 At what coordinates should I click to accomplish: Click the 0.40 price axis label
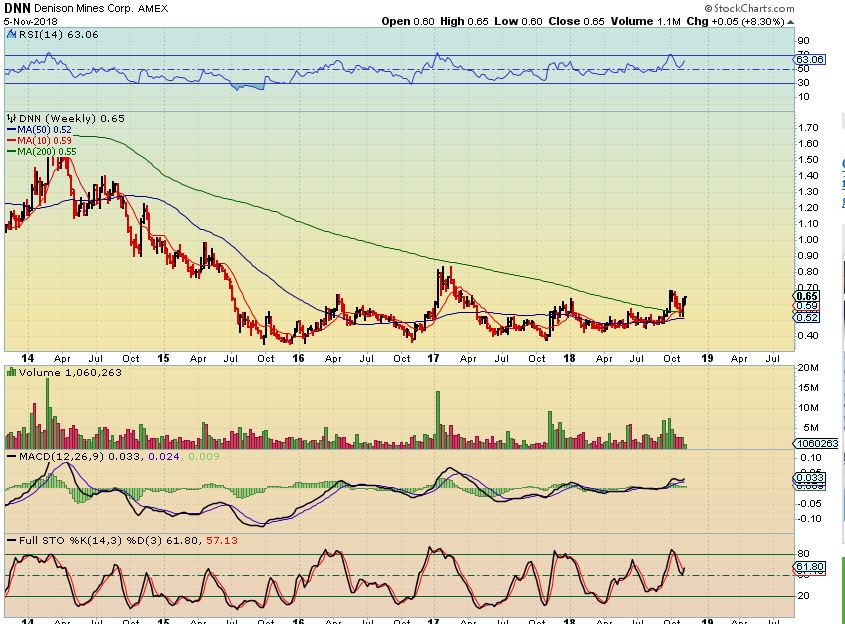point(808,336)
